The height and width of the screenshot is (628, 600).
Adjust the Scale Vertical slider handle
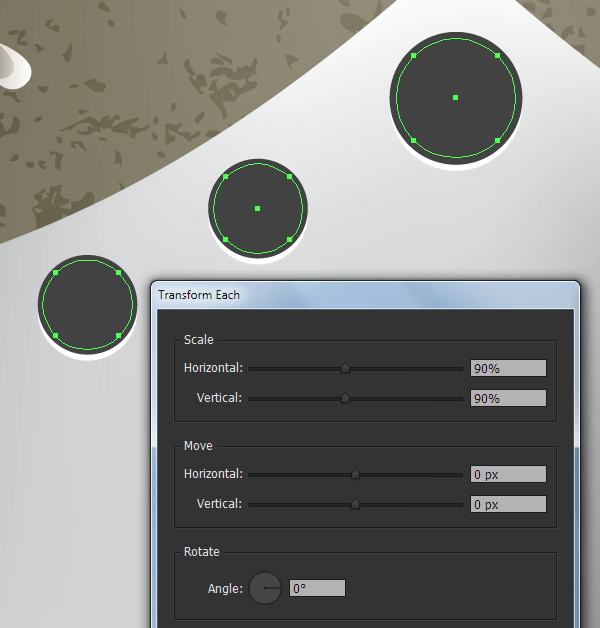point(345,398)
